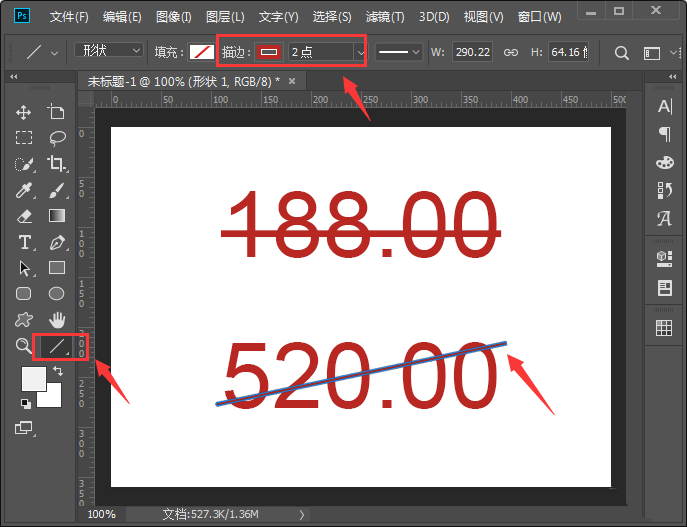Open the Glyphs panel

(664, 218)
